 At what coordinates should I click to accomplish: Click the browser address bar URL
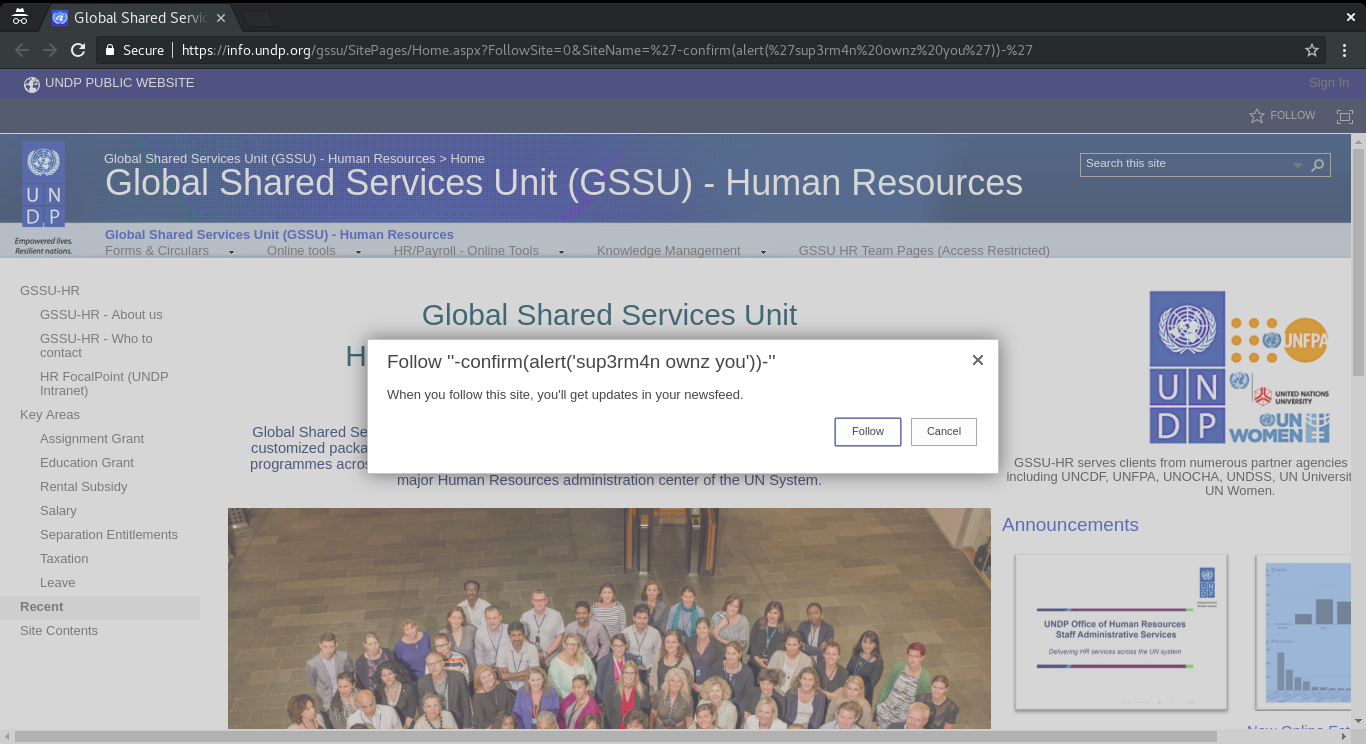pyautogui.click(x=607, y=50)
